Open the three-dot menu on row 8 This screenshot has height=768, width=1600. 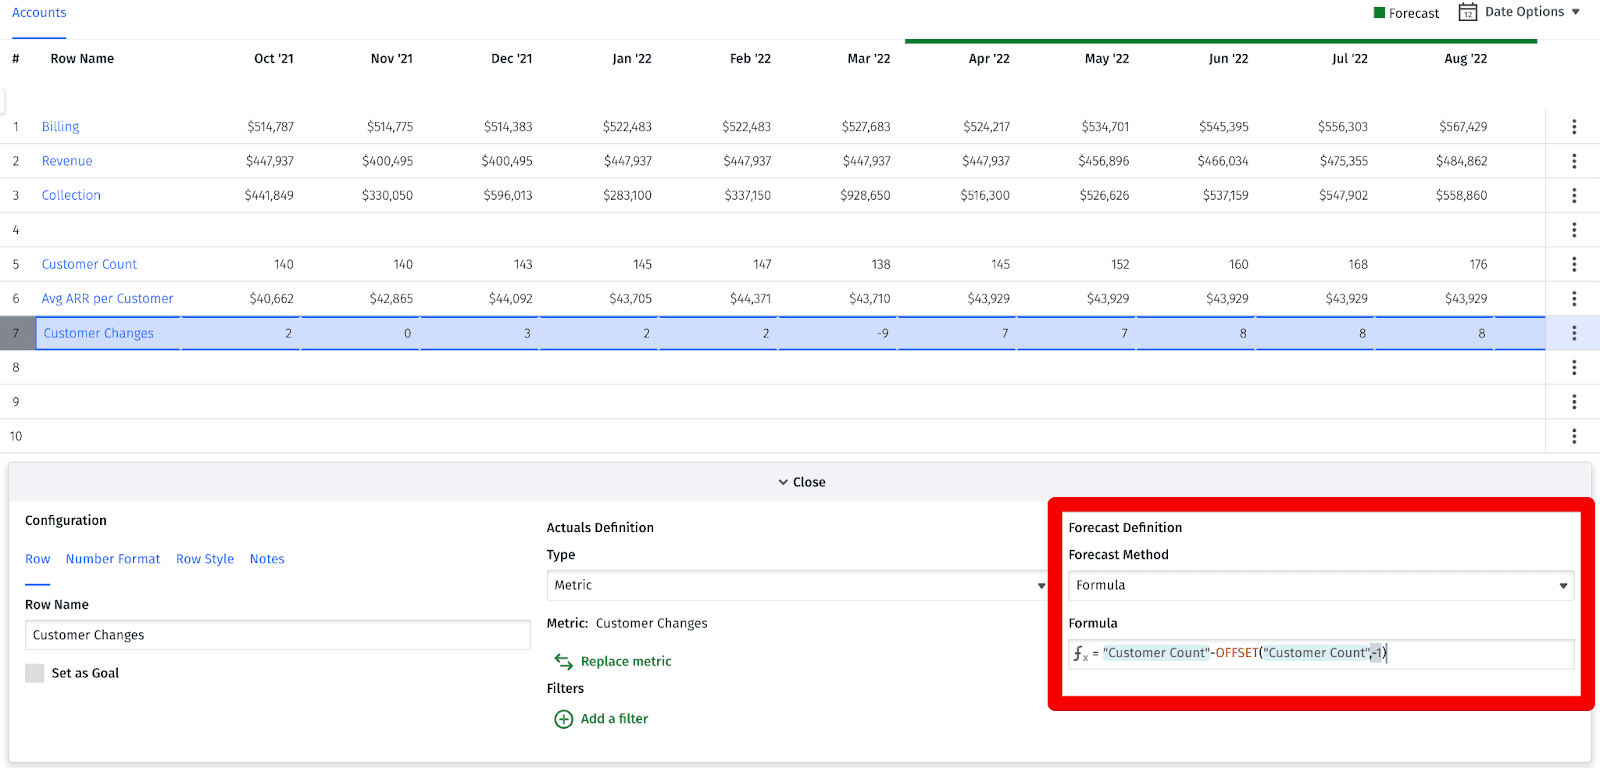point(1574,367)
